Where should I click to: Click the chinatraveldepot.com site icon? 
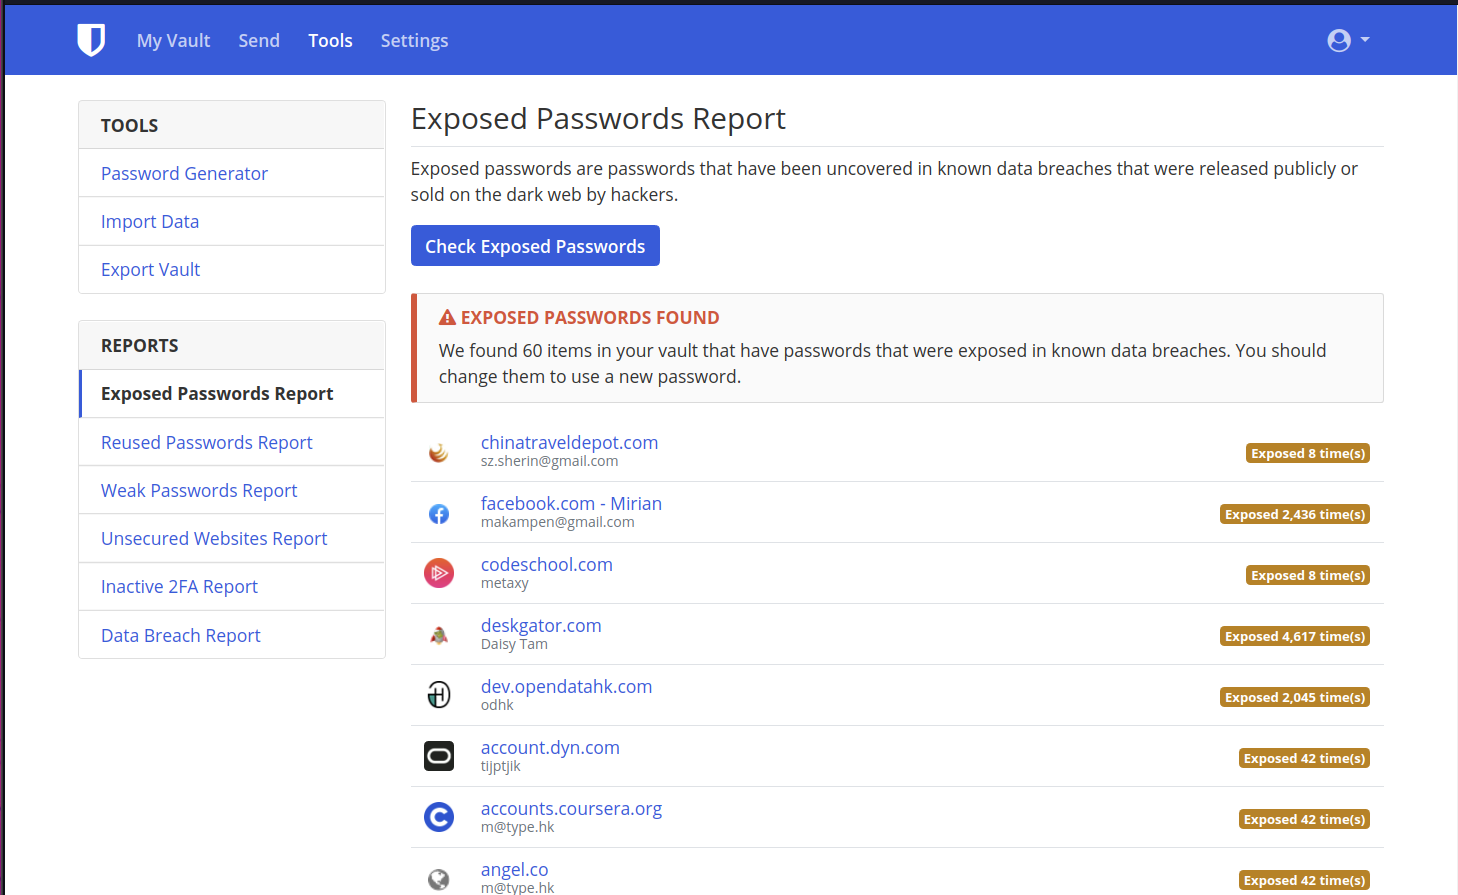[x=439, y=452]
